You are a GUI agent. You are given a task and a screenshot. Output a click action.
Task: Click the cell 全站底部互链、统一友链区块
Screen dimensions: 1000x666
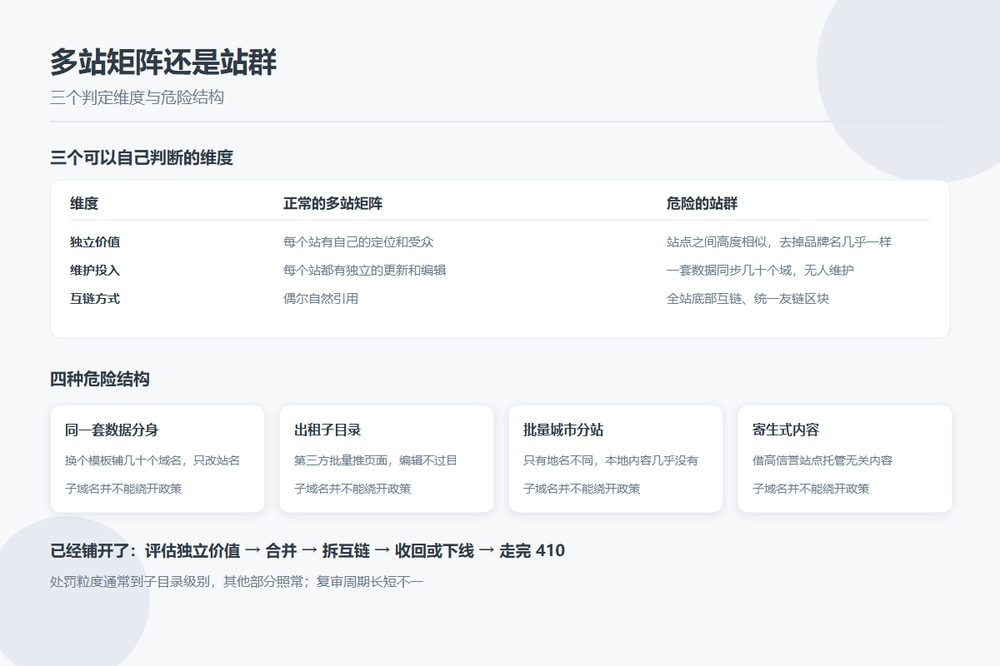[x=747, y=299]
